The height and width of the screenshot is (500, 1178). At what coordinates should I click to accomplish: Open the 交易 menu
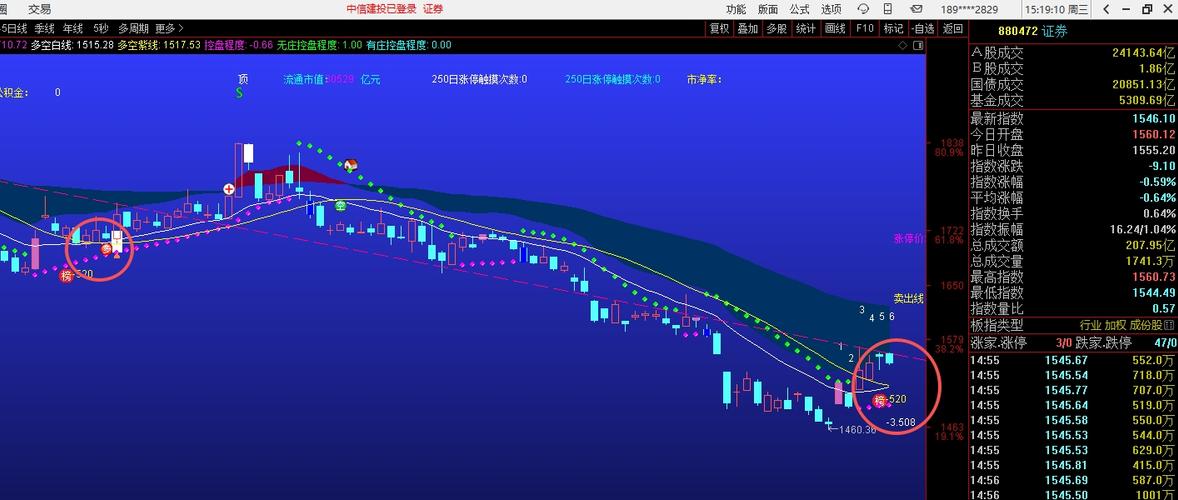pos(40,9)
